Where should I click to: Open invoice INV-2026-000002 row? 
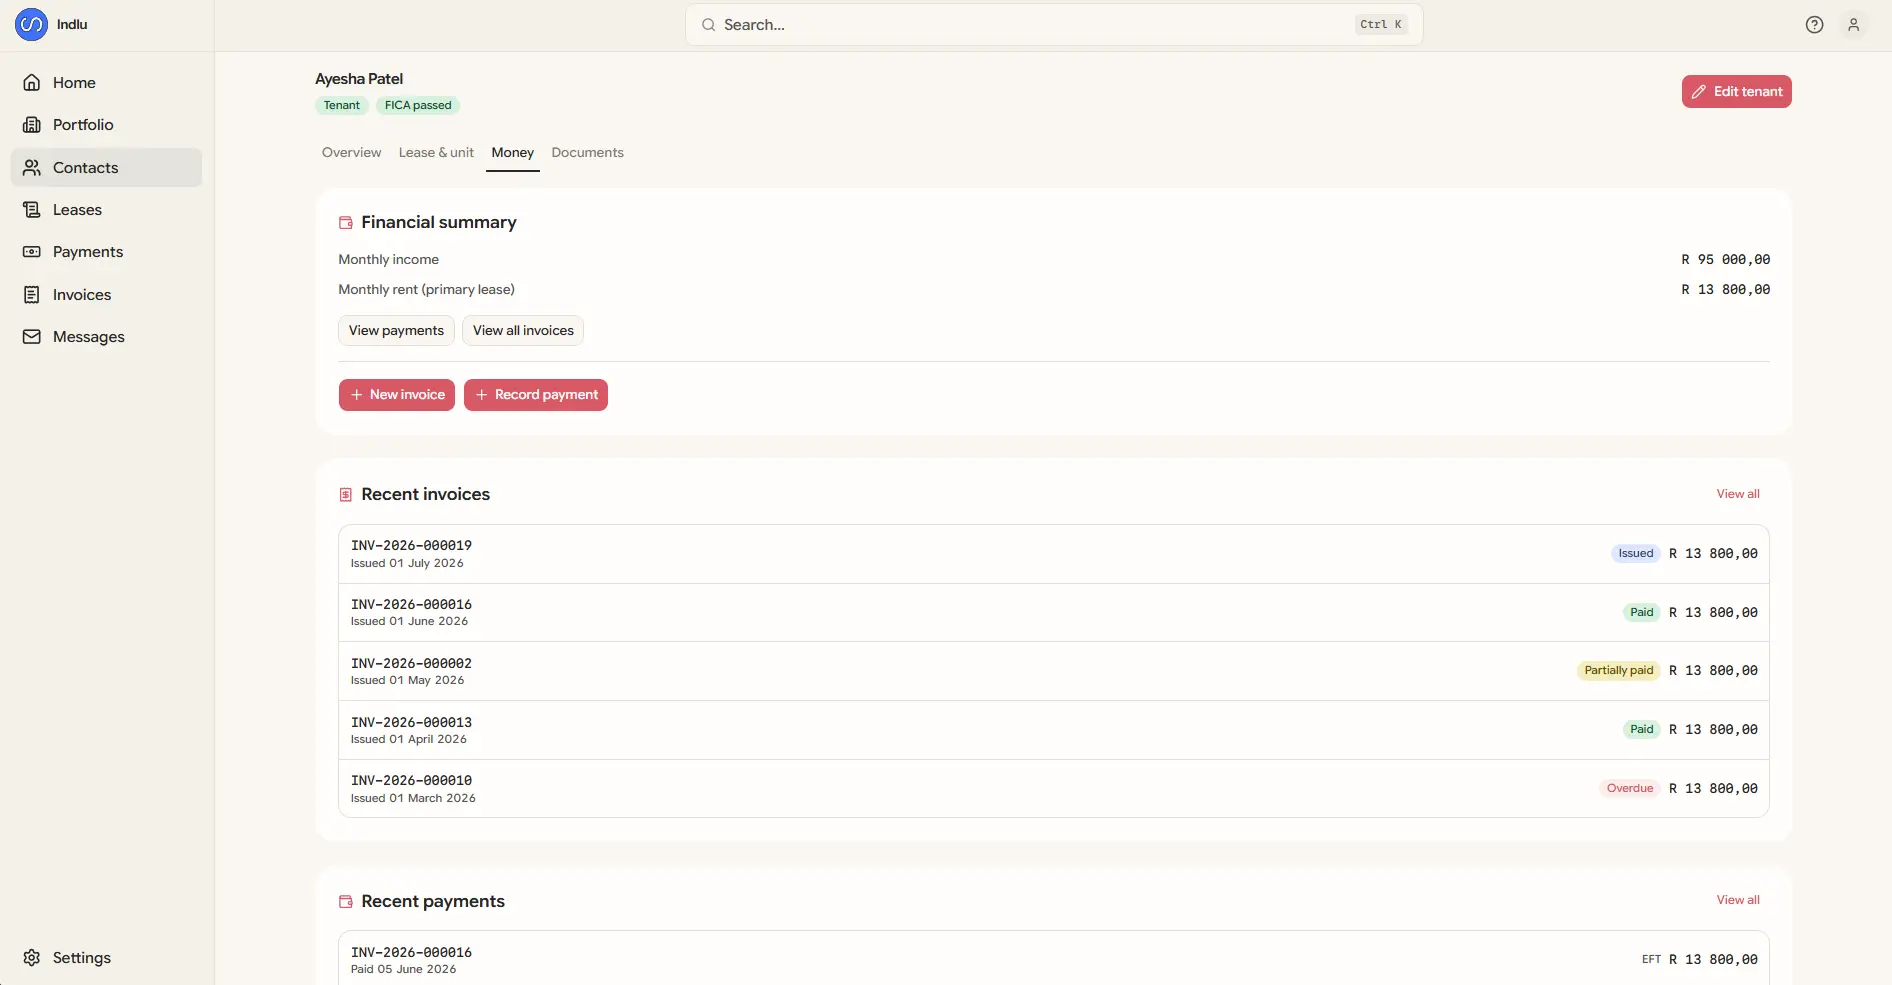tap(1054, 671)
